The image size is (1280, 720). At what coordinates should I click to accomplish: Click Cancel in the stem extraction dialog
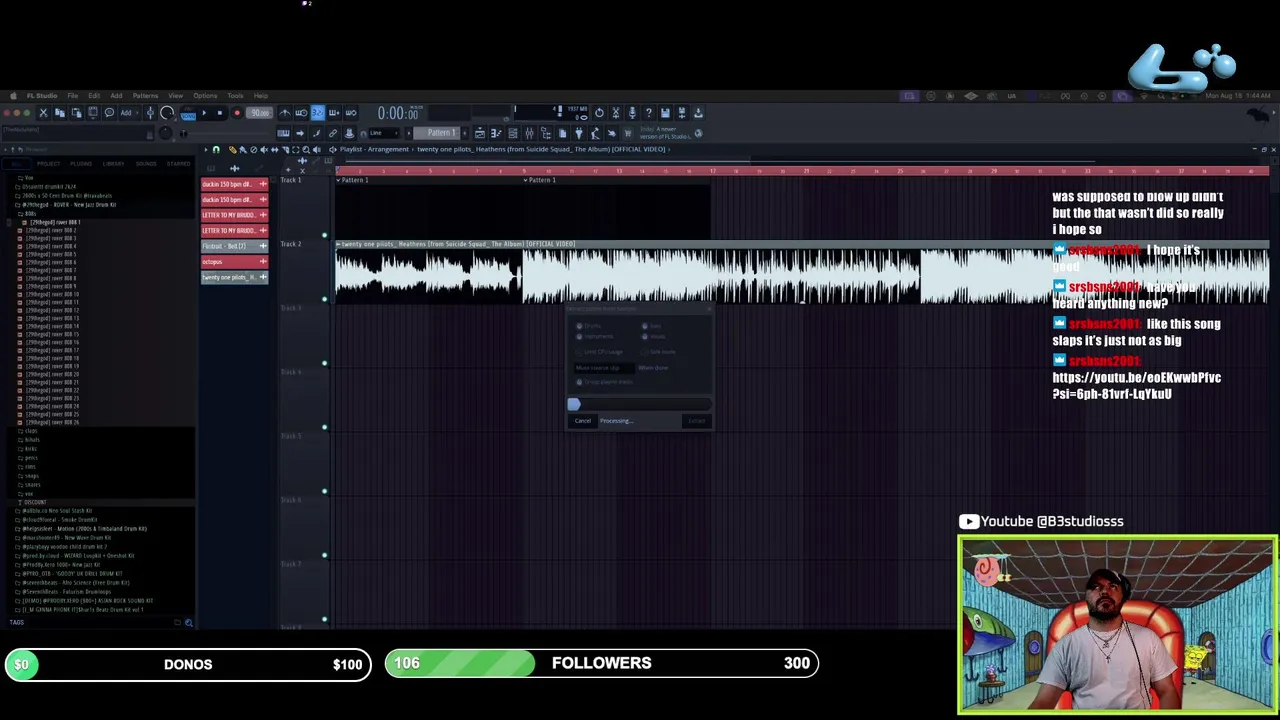tap(583, 421)
